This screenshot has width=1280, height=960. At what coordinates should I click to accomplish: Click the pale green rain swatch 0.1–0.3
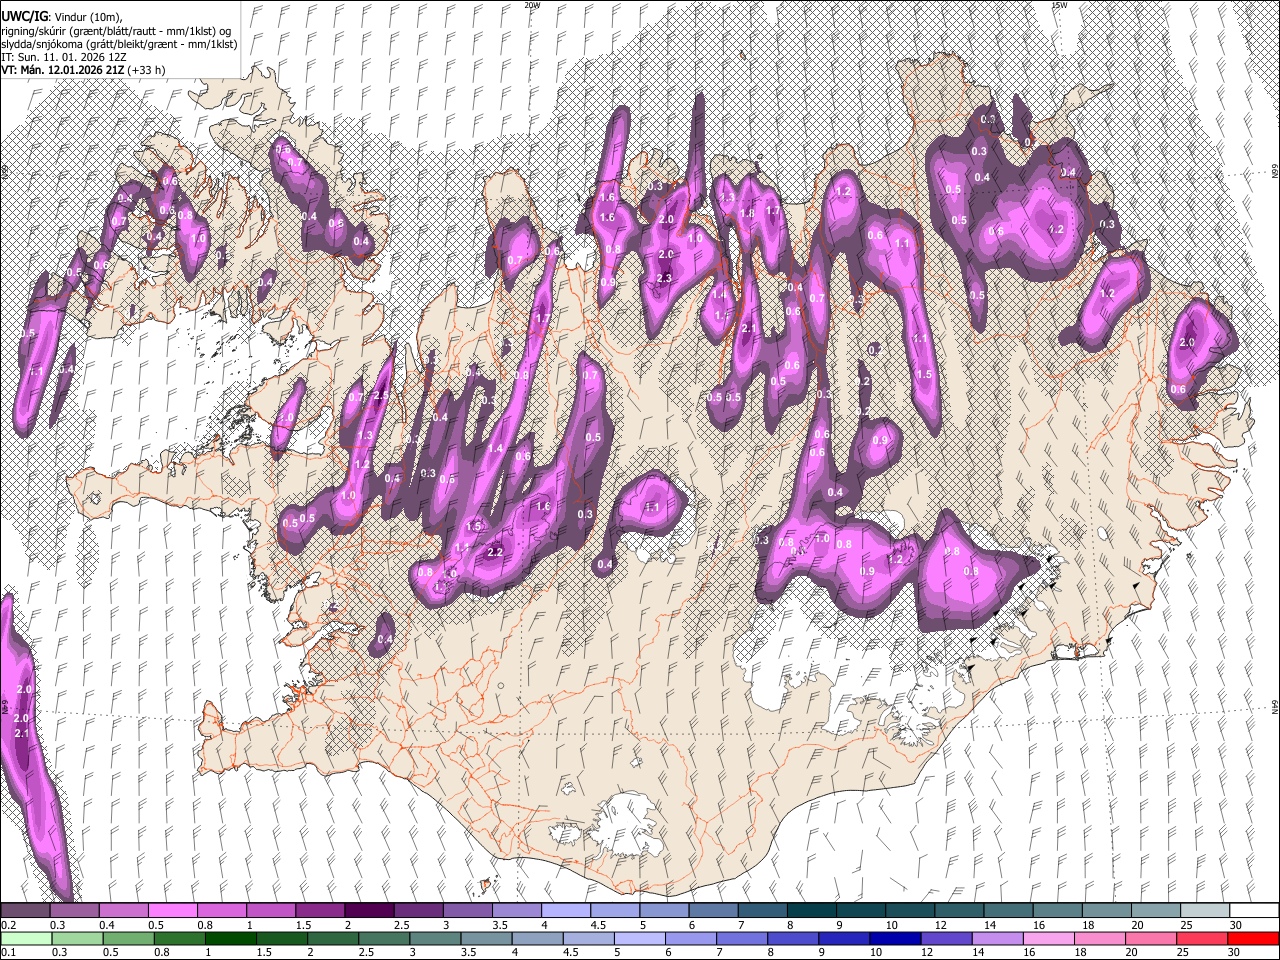26,938
